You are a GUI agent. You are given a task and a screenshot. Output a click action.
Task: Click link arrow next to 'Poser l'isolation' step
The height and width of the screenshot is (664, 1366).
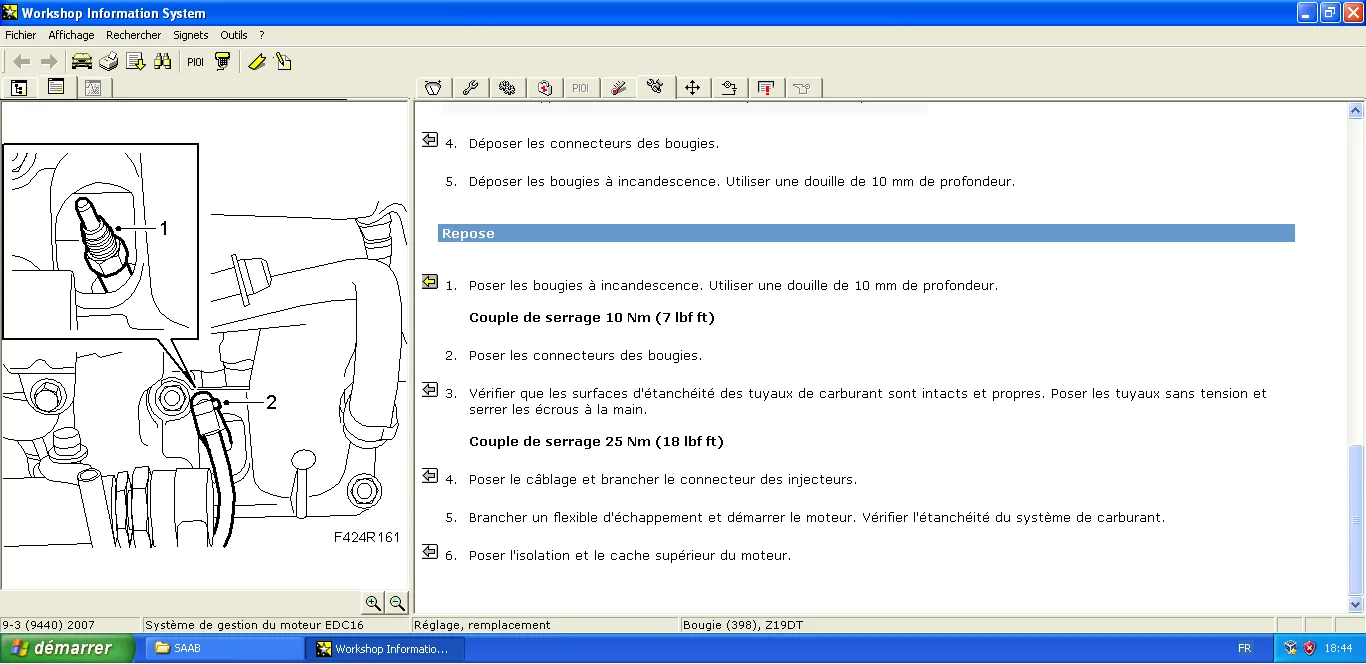pyautogui.click(x=430, y=552)
